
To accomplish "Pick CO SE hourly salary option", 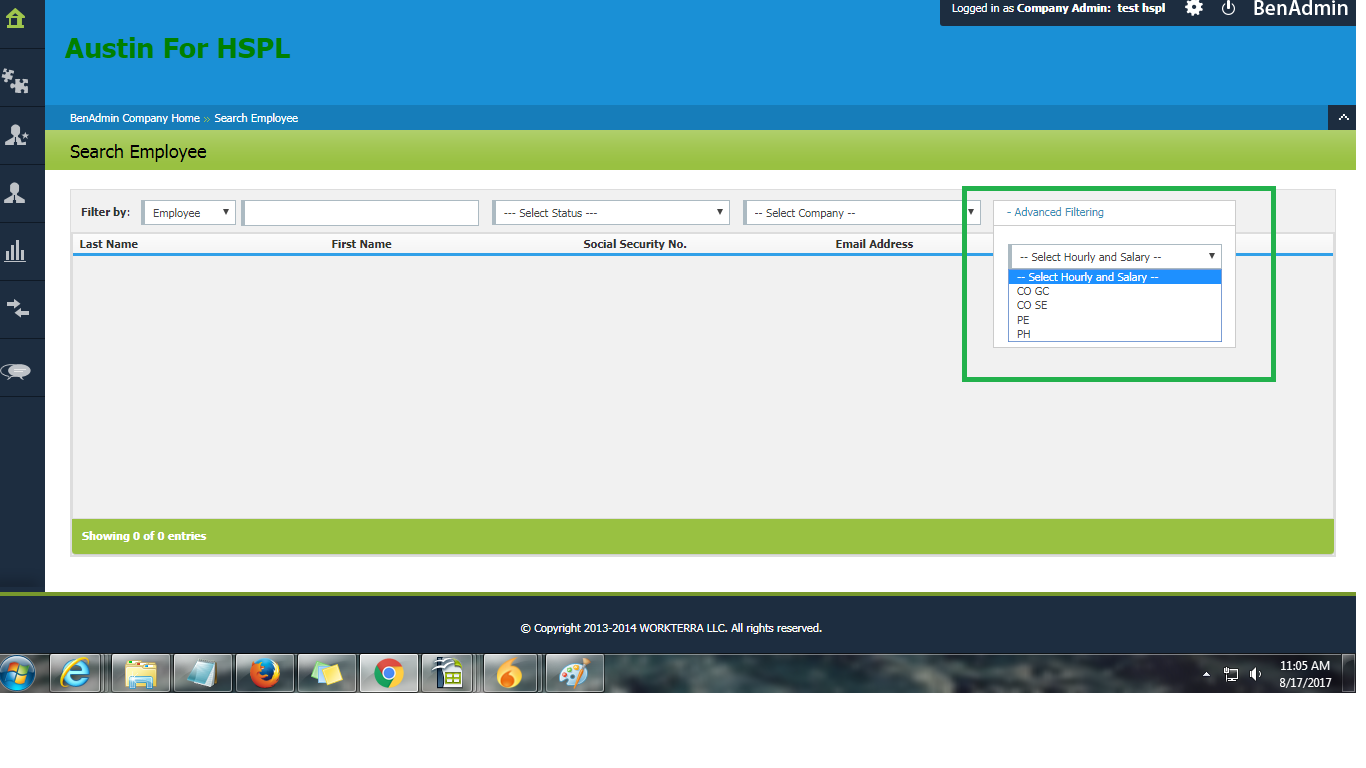I will point(1032,306).
